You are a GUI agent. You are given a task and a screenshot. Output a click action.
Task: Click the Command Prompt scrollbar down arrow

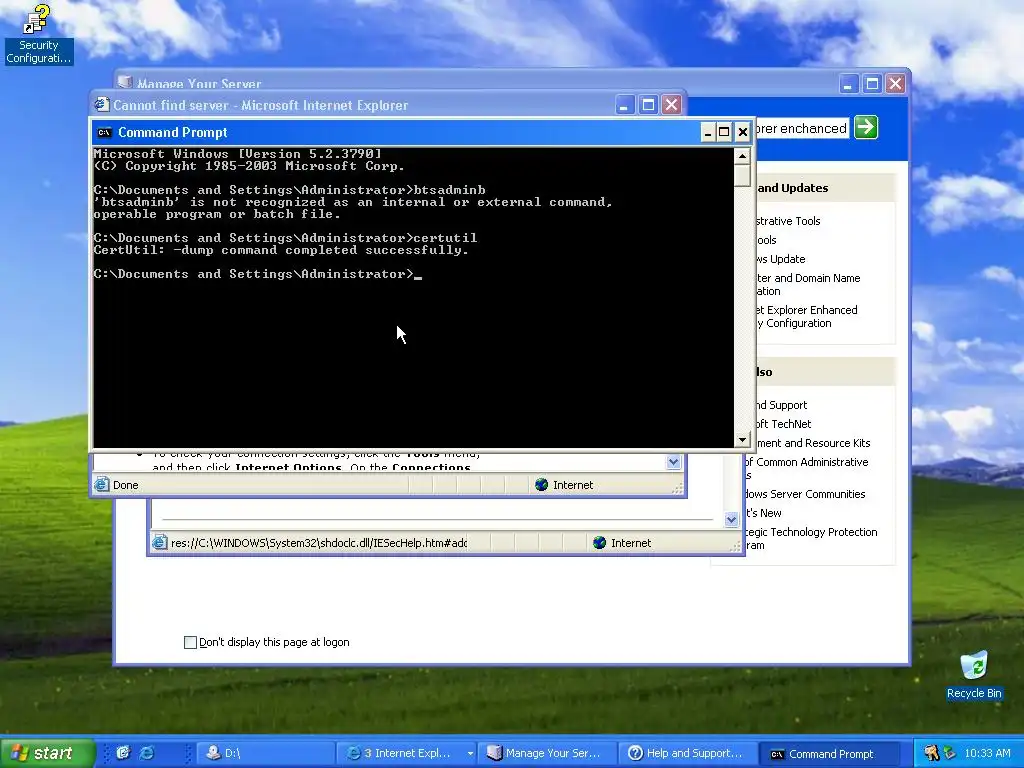[742, 440]
